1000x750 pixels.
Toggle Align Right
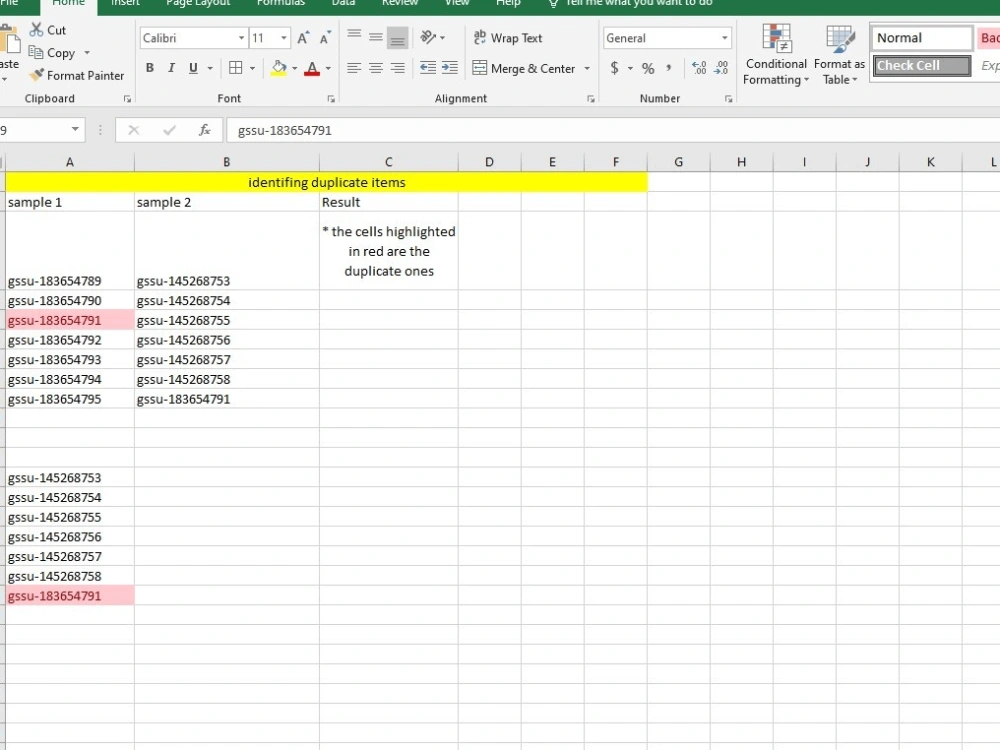397,68
